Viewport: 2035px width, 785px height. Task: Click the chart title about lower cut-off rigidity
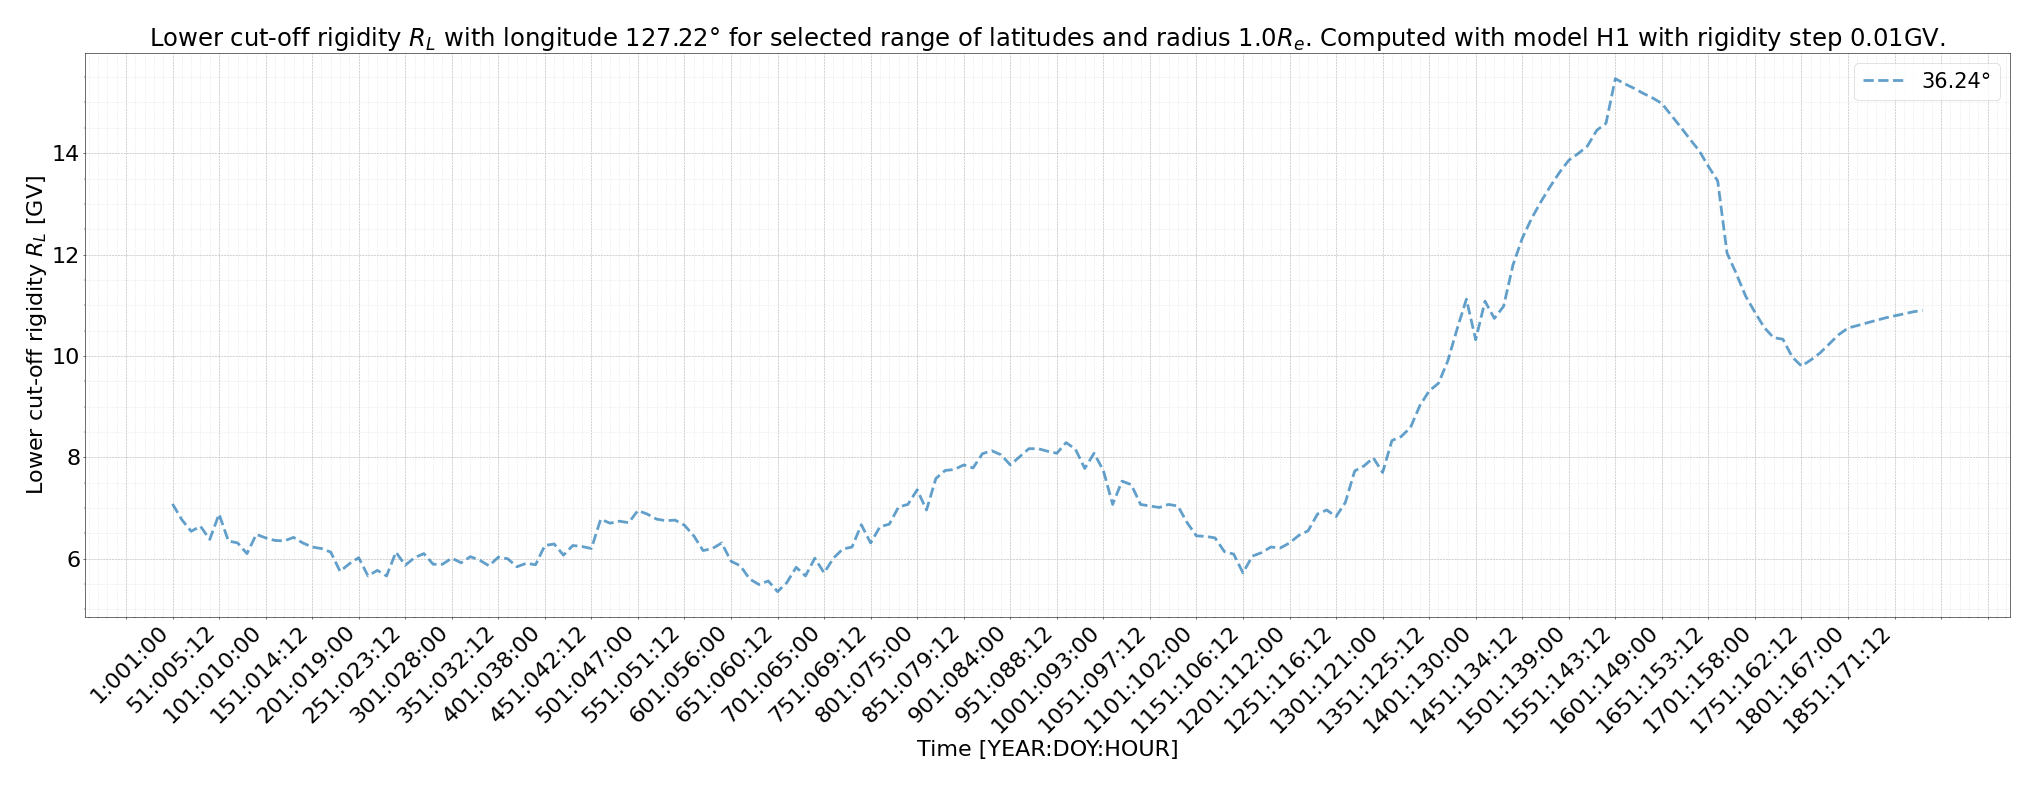[x=1047, y=38]
